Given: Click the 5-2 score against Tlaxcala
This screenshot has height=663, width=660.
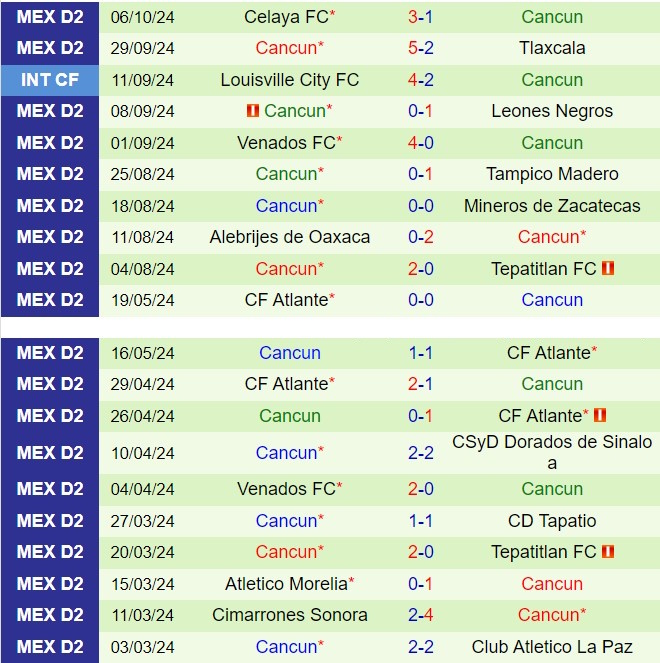Looking at the screenshot, I should pyautogui.click(x=420, y=48).
